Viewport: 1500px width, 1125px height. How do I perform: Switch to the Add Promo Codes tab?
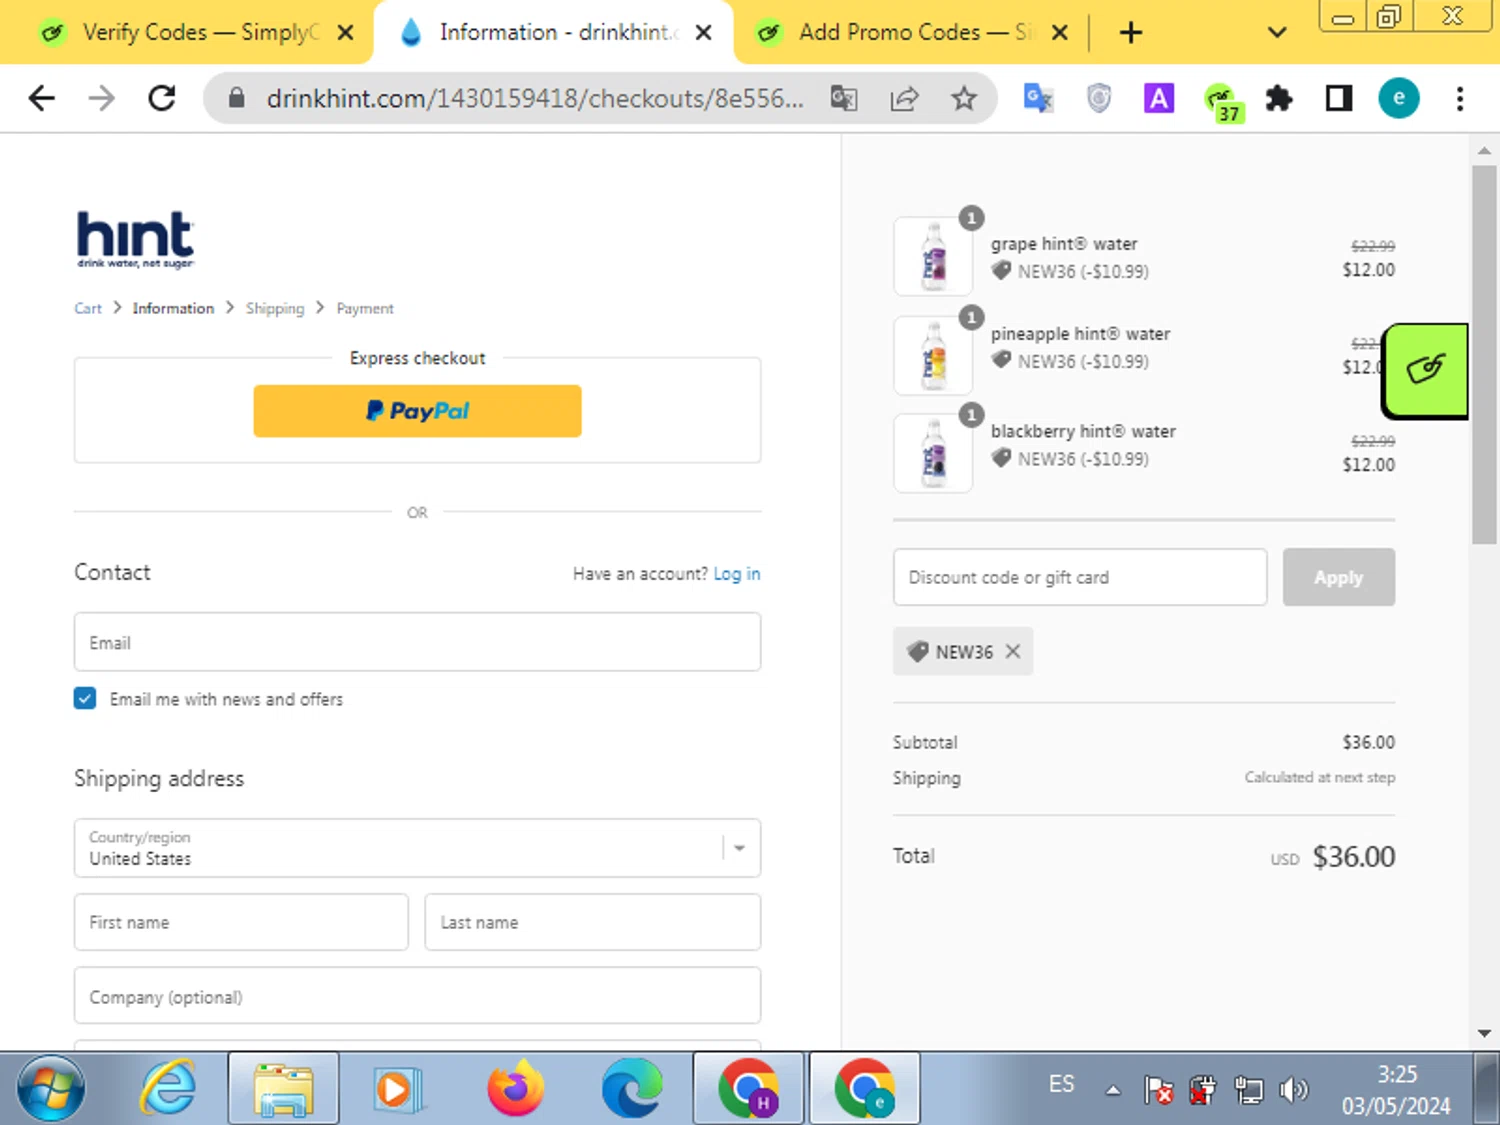coord(905,33)
